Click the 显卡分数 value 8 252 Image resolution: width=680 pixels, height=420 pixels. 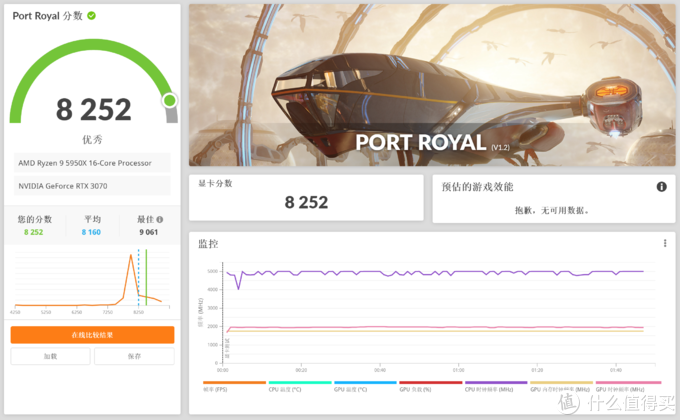click(x=306, y=203)
